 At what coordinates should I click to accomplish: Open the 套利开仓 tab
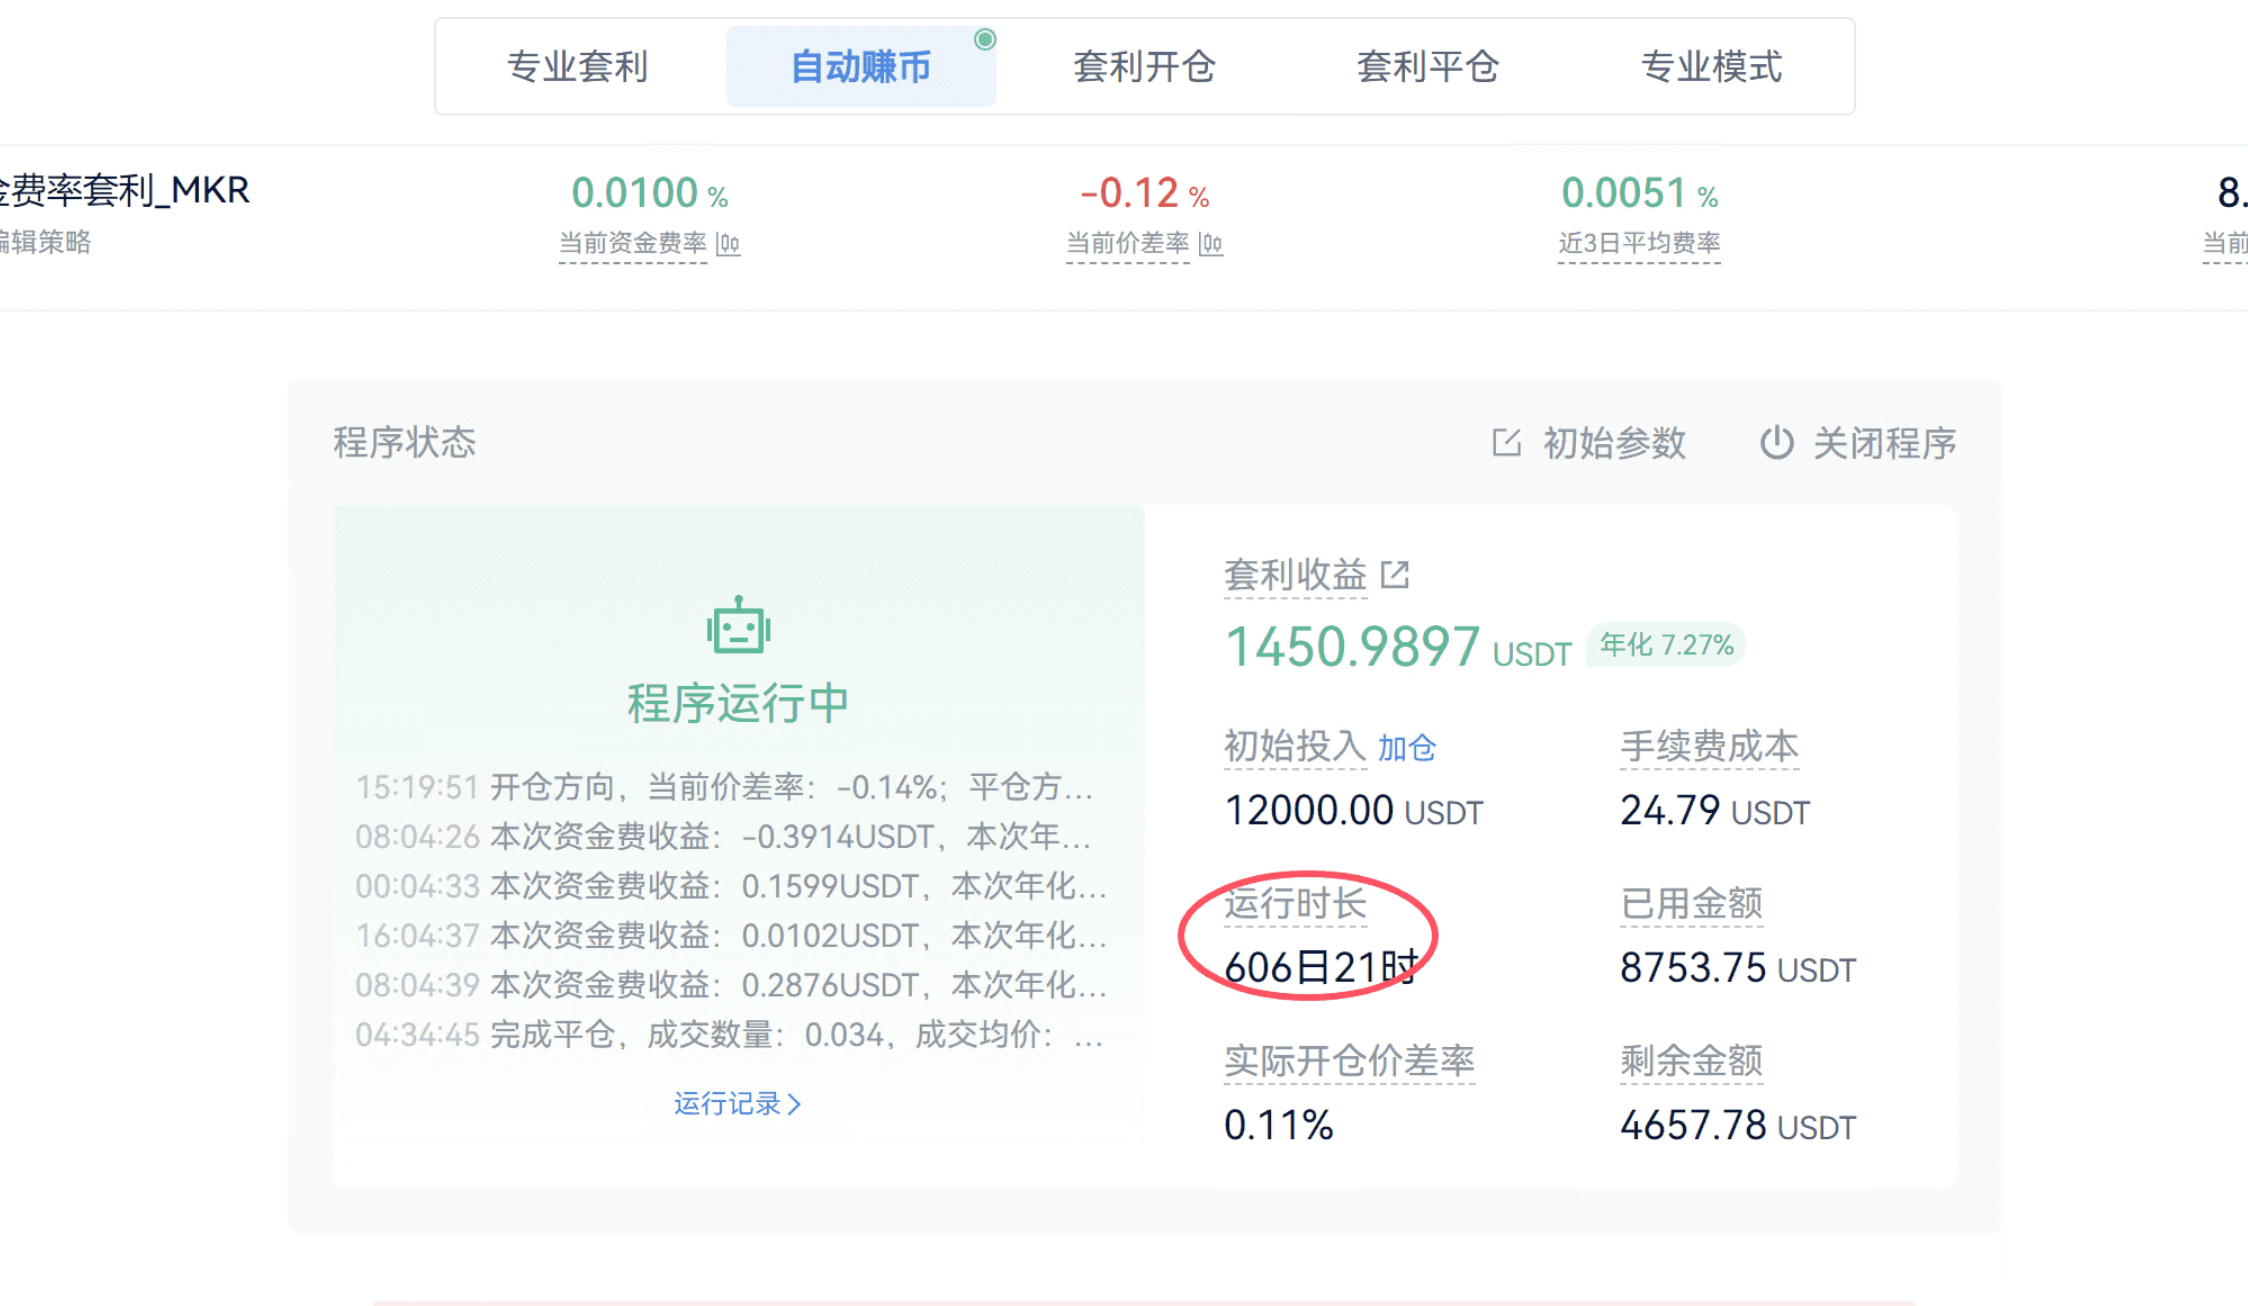(1144, 67)
